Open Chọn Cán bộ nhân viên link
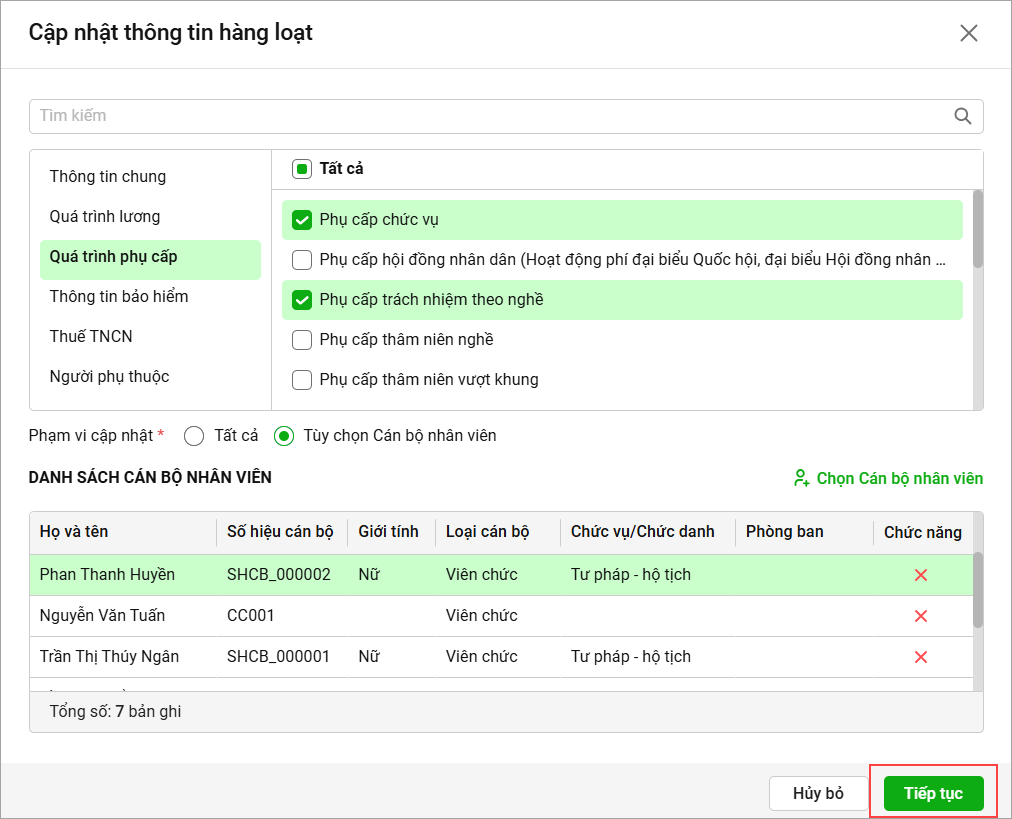The height and width of the screenshot is (819, 1012). click(x=899, y=478)
